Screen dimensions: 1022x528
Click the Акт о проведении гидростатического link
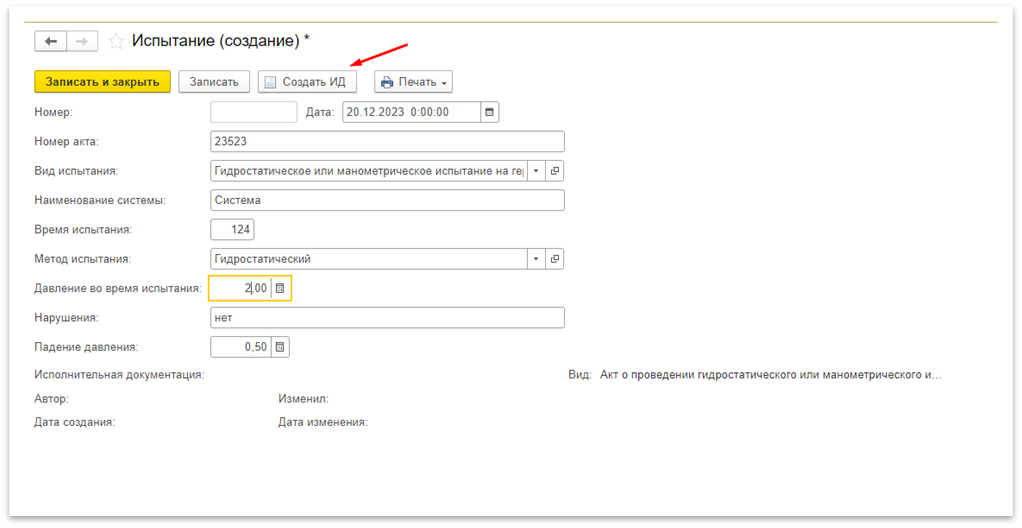771,376
